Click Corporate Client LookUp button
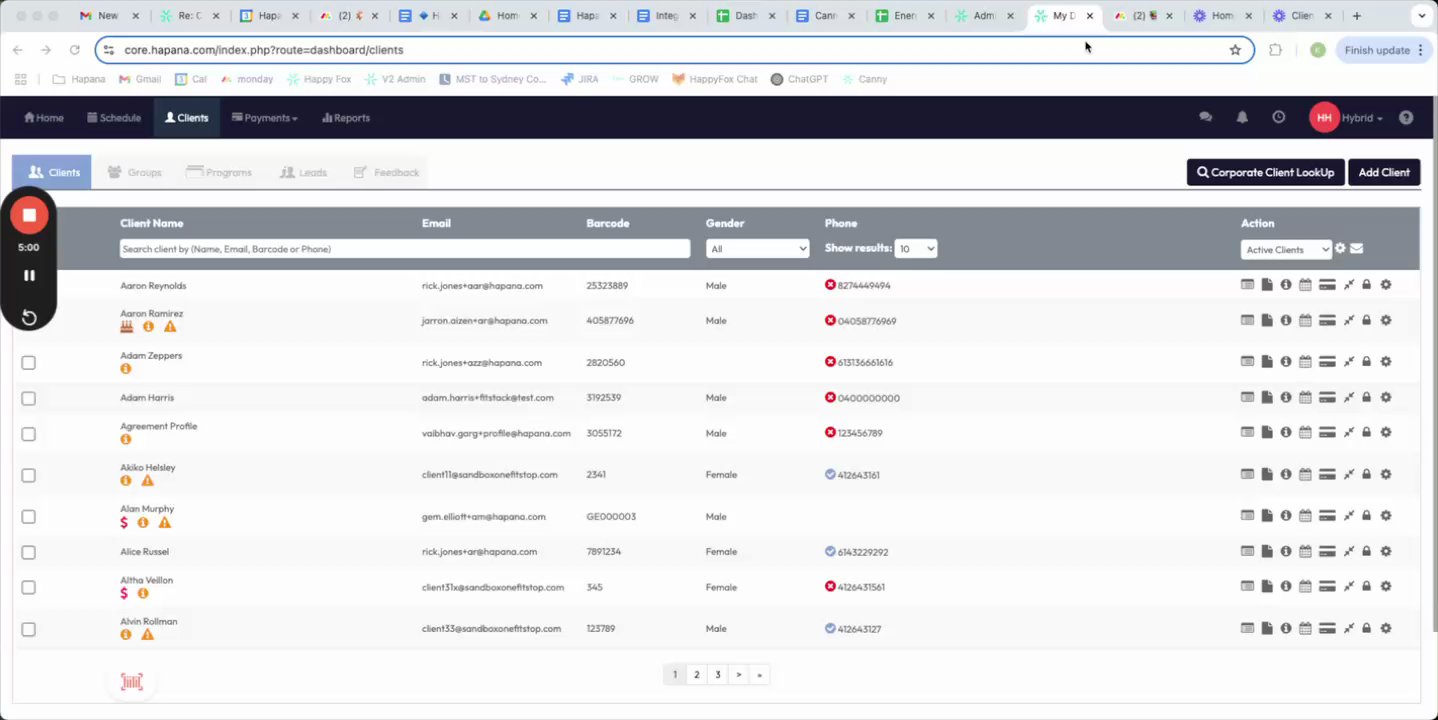This screenshot has height=720, width=1438. point(1266,172)
